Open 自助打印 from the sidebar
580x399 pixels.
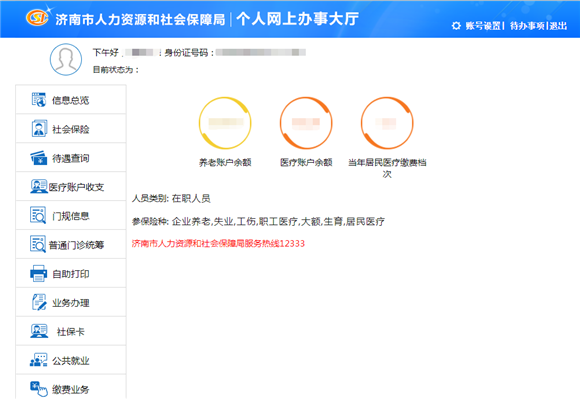pos(71,273)
